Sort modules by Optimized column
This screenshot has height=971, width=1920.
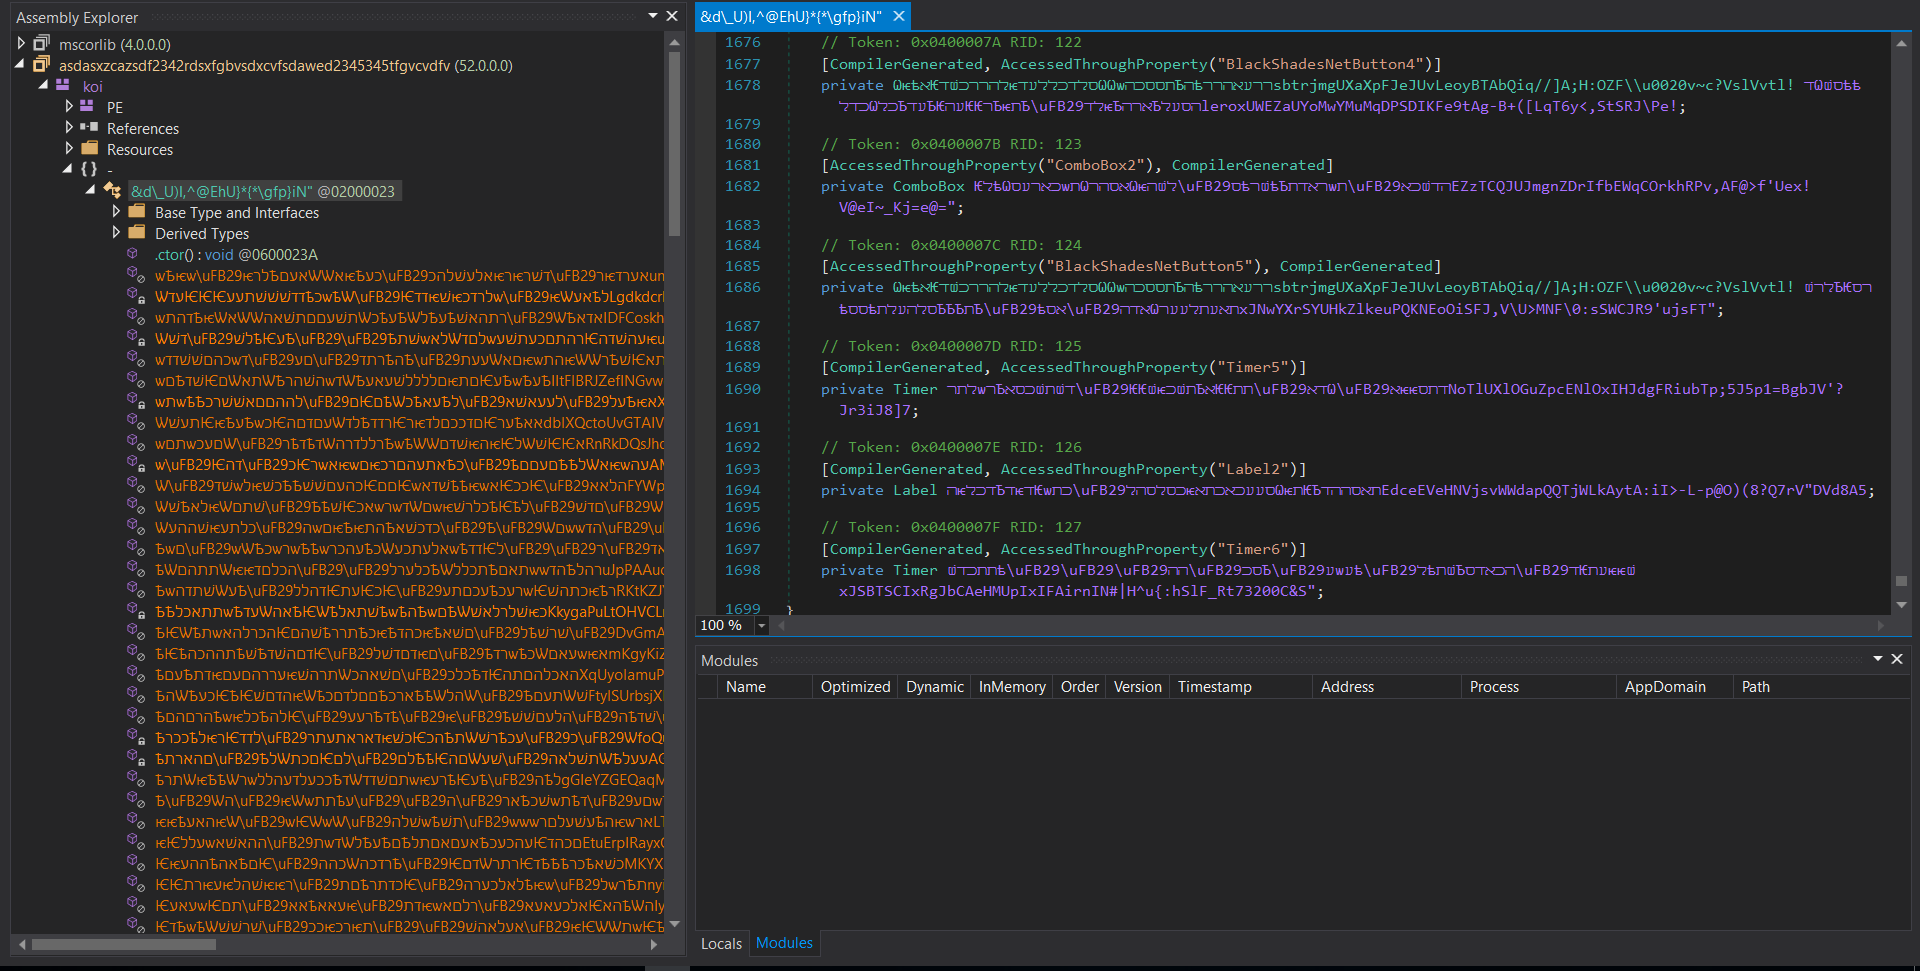tap(855, 687)
